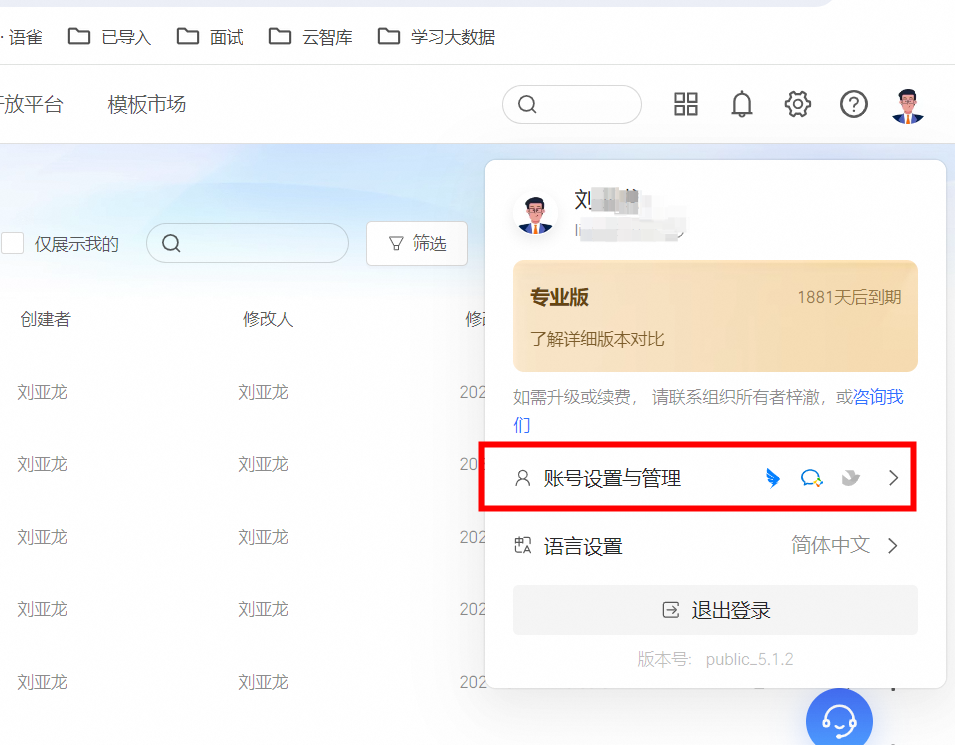Image resolution: width=955 pixels, height=745 pixels.
Task: Click 退出登录 logout button
Action: click(x=715, y=610)
